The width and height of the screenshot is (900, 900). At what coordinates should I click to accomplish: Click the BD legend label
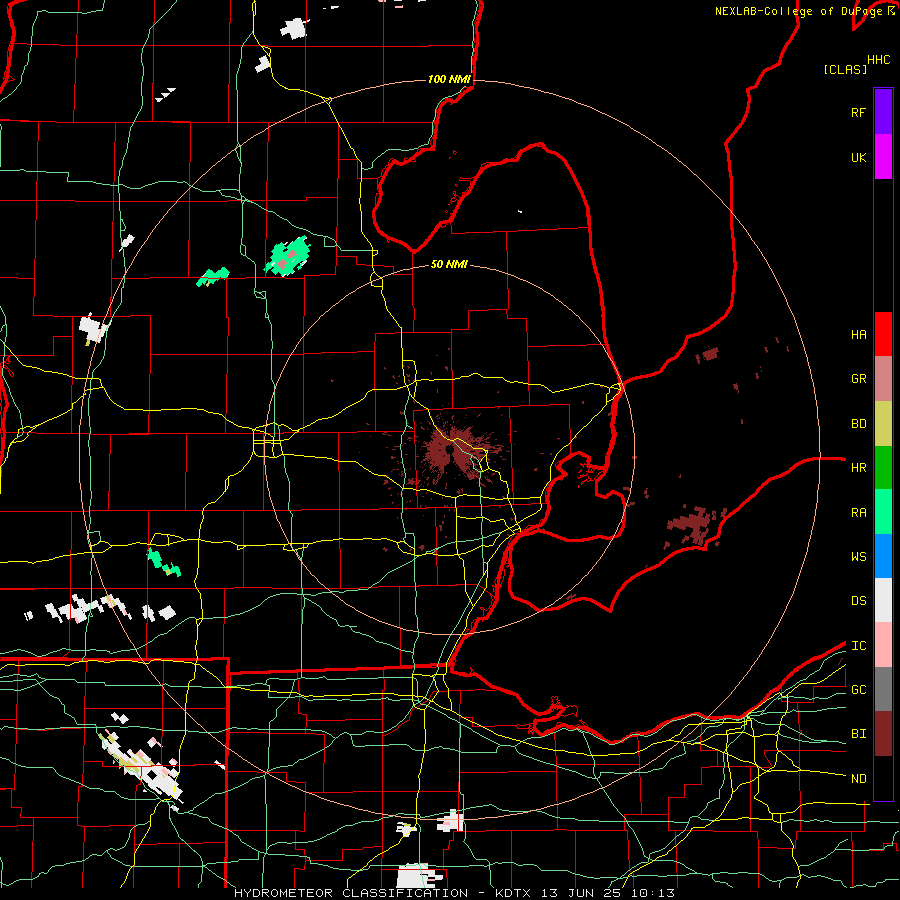(858, 424)
